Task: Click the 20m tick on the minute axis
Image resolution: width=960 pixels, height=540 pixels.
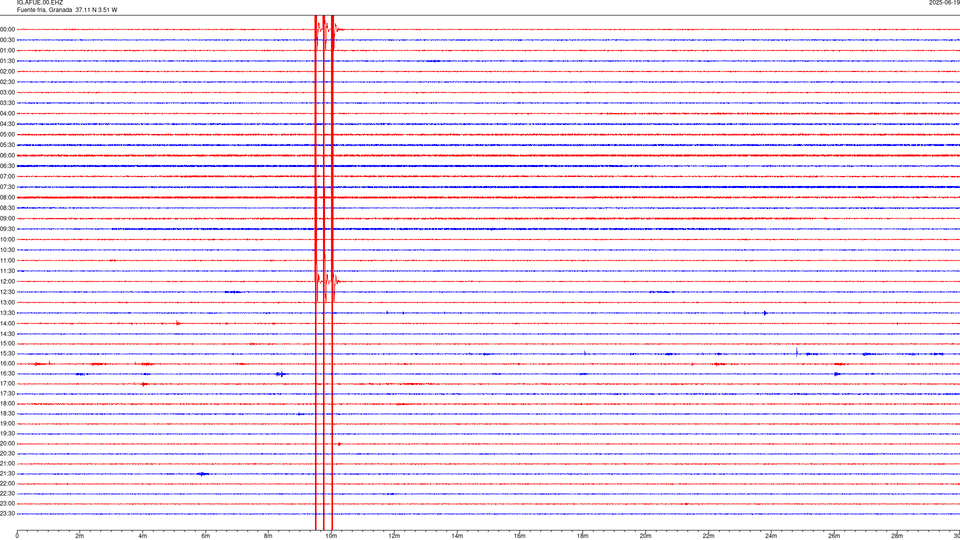Action: 645,536
